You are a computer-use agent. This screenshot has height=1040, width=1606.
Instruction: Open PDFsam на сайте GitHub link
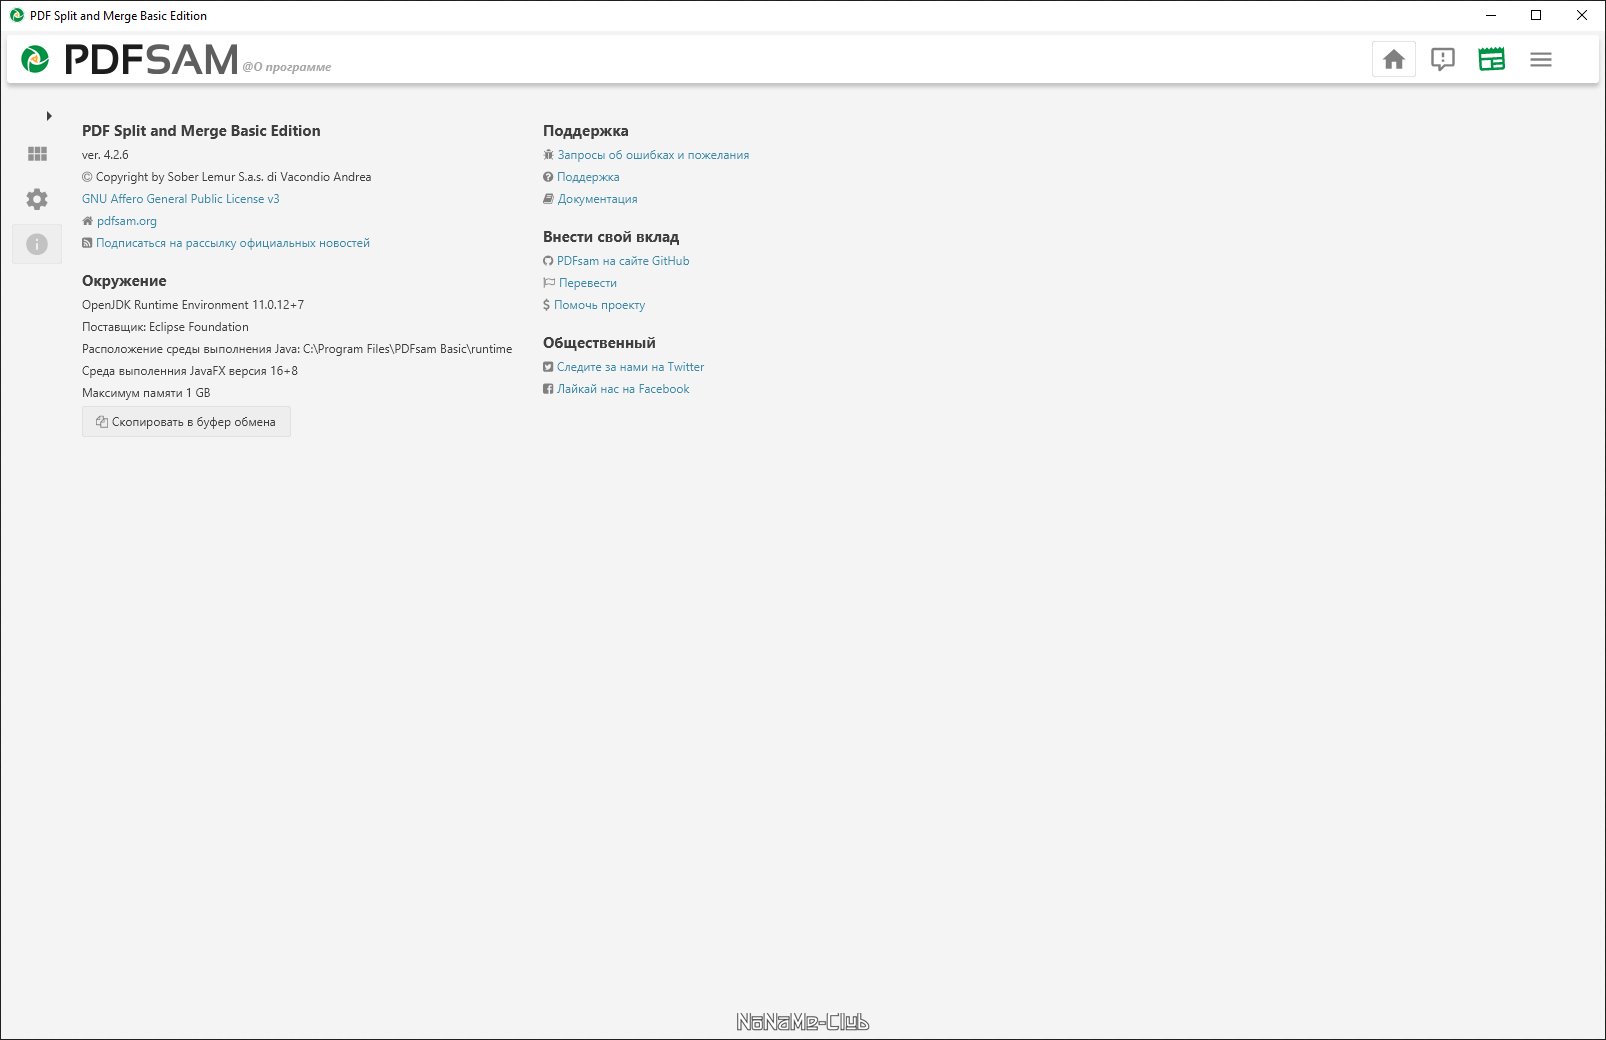tap(623, 261)
